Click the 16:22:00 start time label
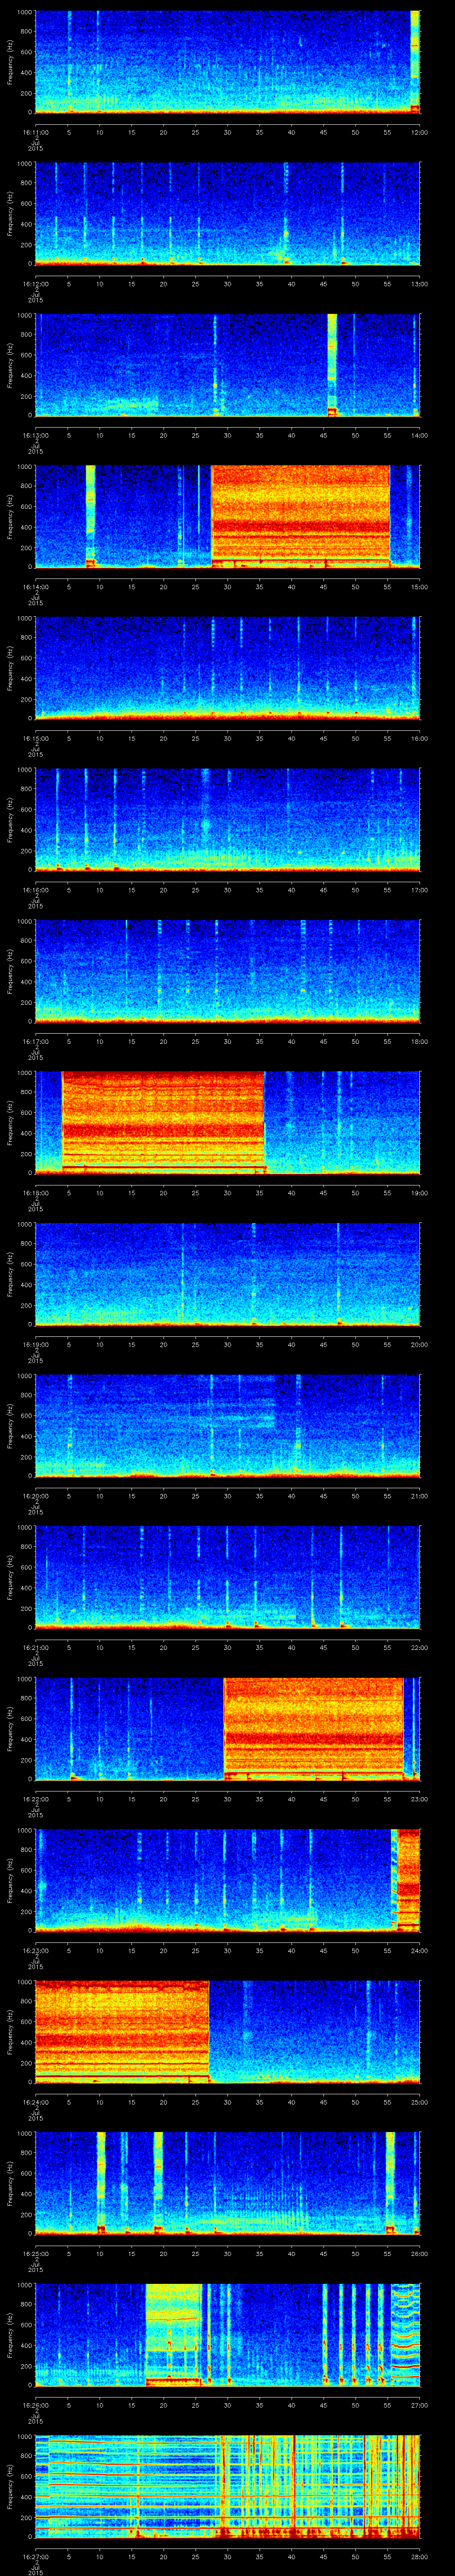This screenshot has height=2576, width=455. click(x=35, y=1799)
